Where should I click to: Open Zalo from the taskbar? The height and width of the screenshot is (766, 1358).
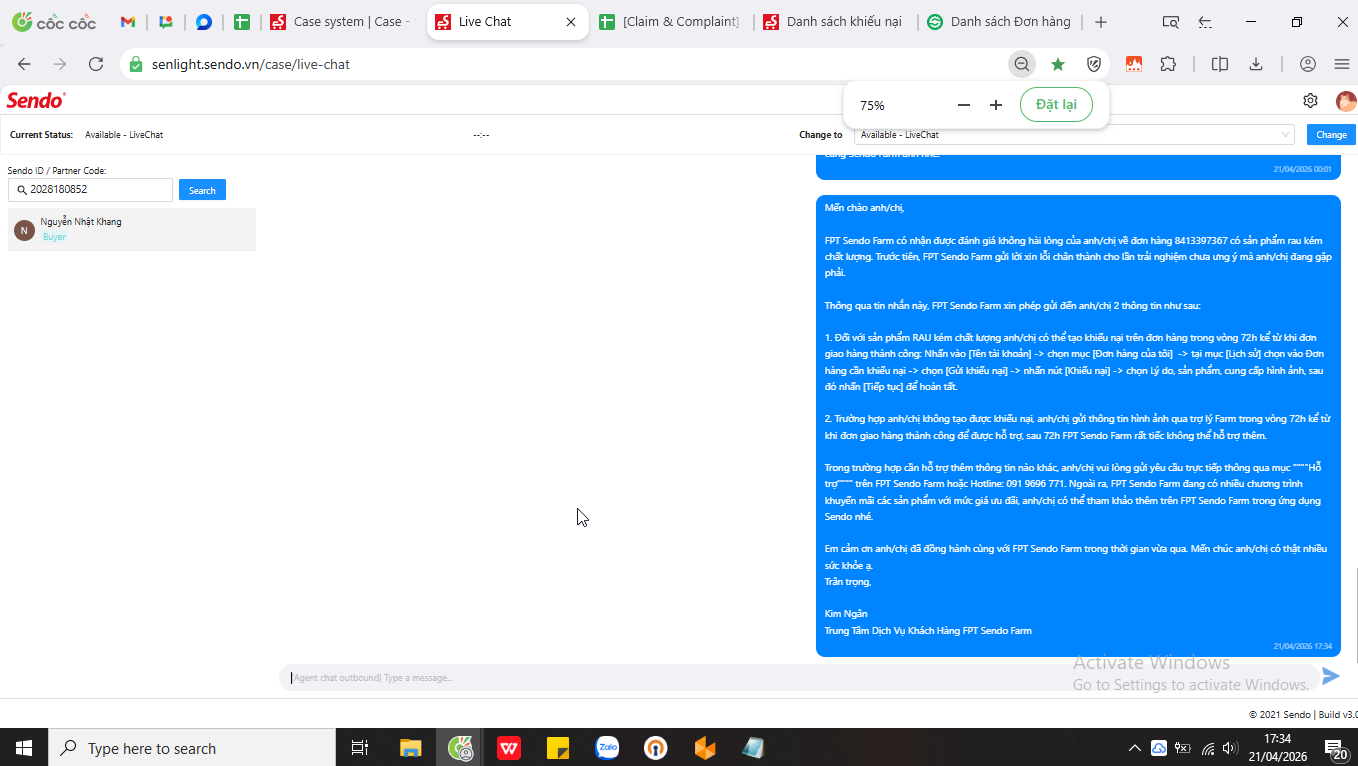click(607, 748)
